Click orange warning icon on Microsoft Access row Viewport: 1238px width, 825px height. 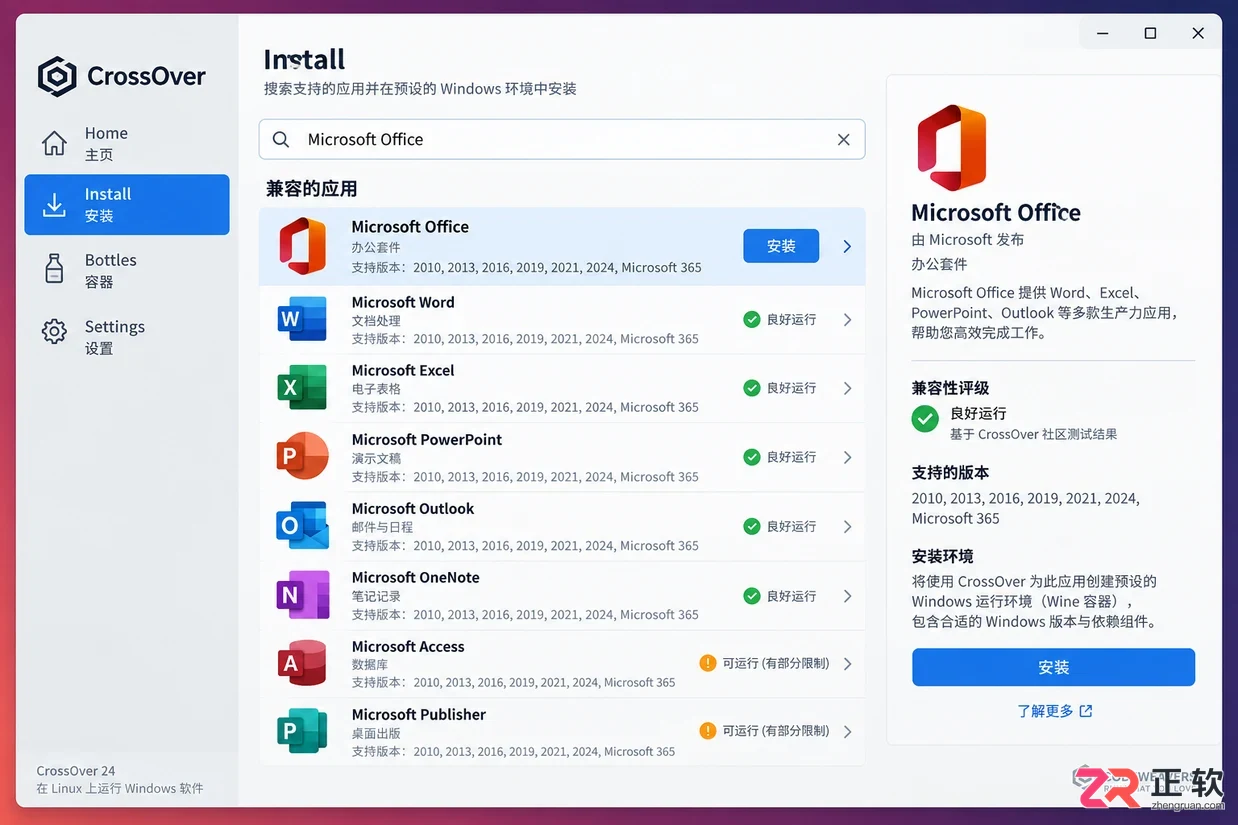[x=708, y=663]
